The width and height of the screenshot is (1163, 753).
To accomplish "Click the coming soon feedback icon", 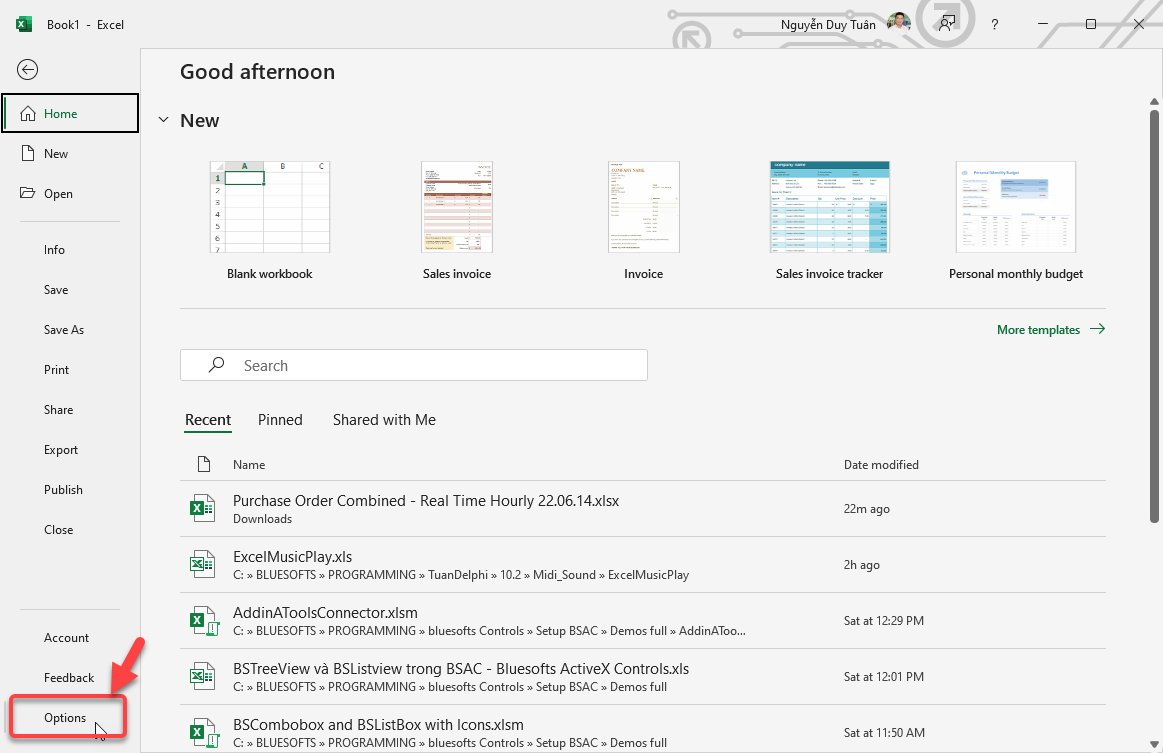I will [946, 24].
